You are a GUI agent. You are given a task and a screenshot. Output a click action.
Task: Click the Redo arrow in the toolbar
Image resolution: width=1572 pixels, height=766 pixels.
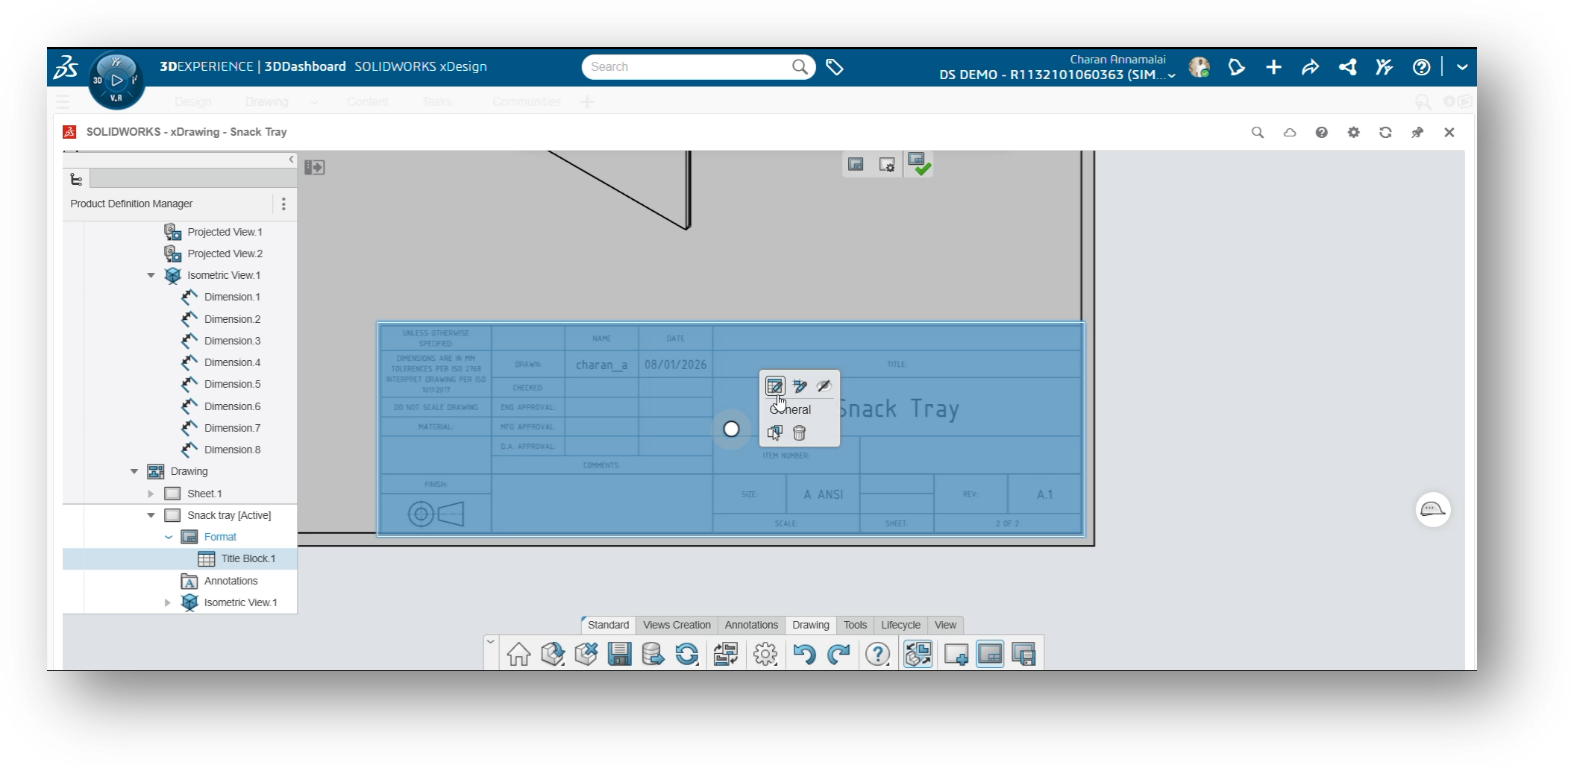coord(839,654)
